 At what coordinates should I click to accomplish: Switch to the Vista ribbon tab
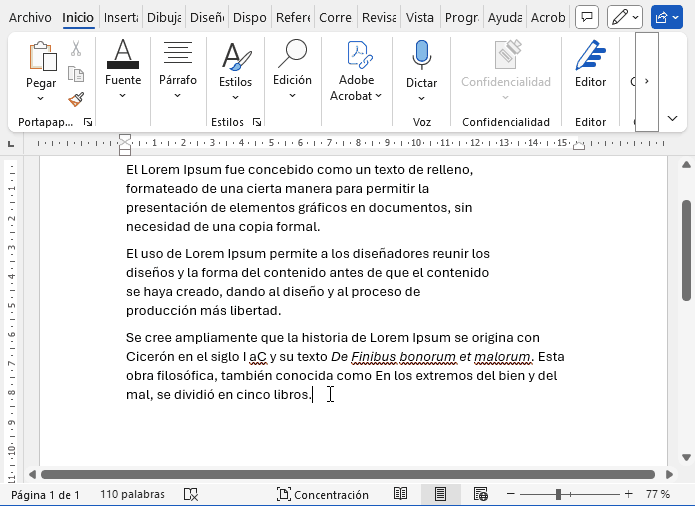click(x=420, y=17)
